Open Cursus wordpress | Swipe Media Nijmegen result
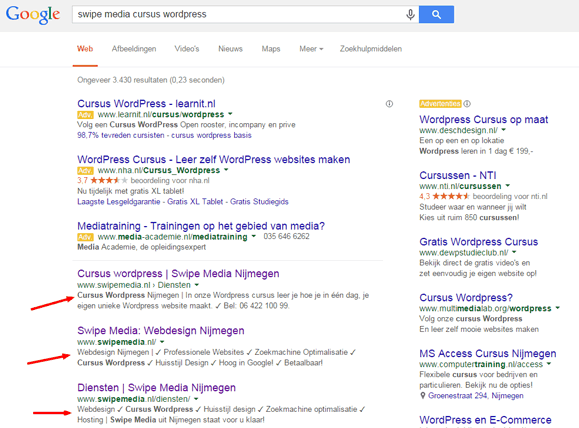The image size is (579, 428). coord(178,274)
